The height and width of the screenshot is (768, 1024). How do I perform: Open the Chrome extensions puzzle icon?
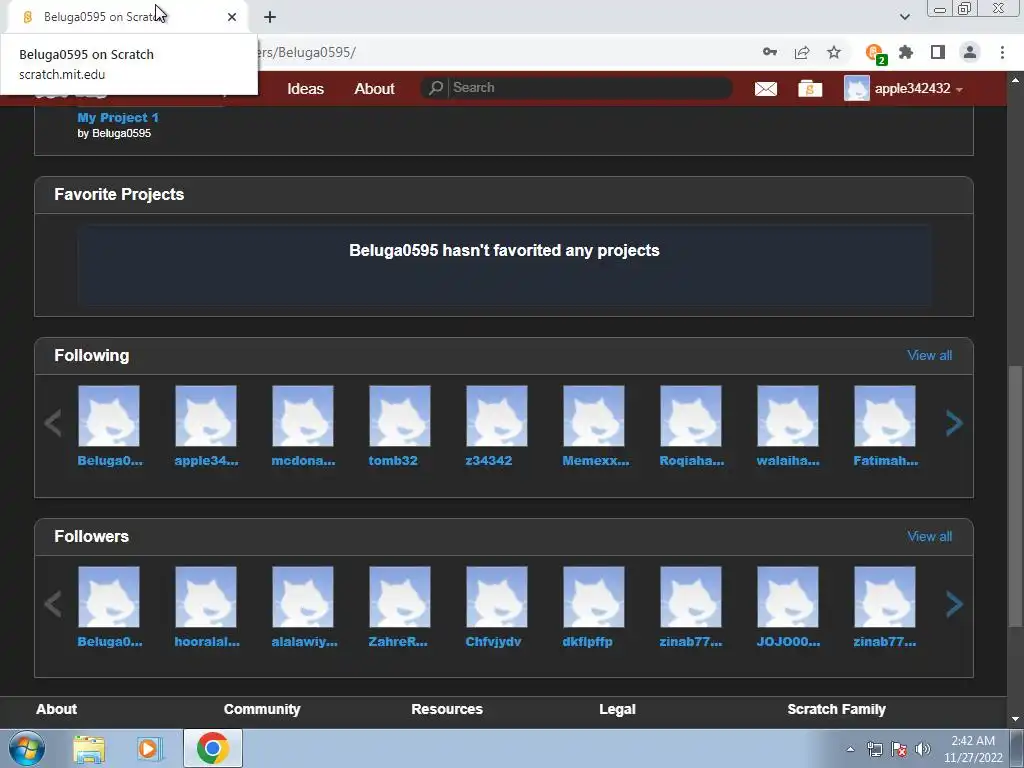click(x=906, y=52)
